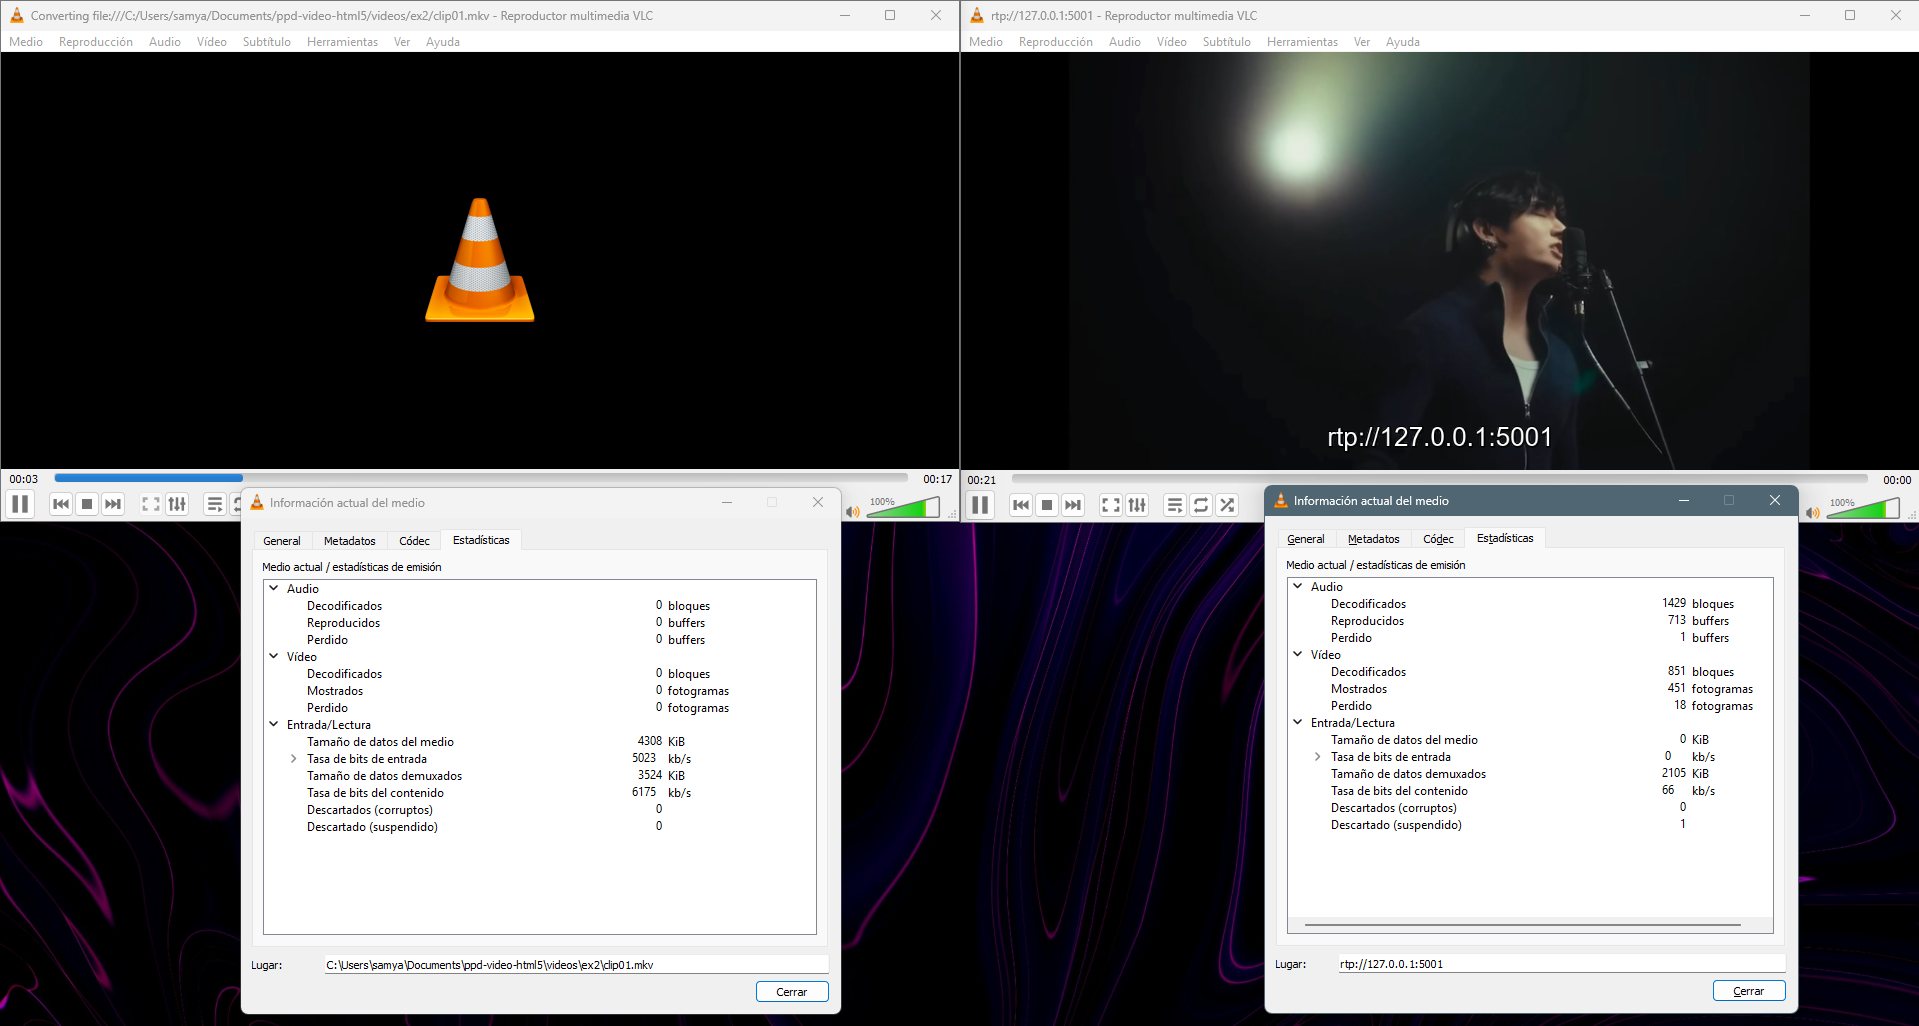Open the Herramientas menu in the left VLC window
This screenshot has height=1026, width=1919.
pyautogui.click(x=342, y=42)
